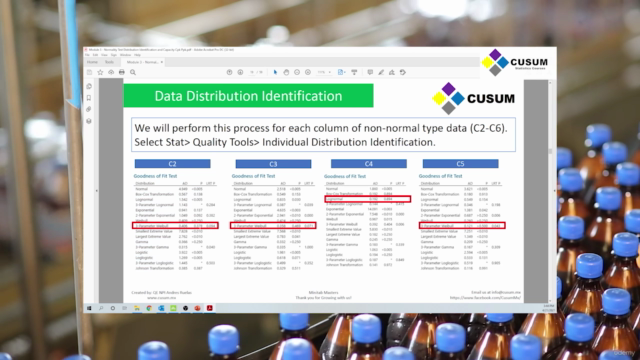Open the Window menu
This screenshot has width=640, height=360.
125,55
